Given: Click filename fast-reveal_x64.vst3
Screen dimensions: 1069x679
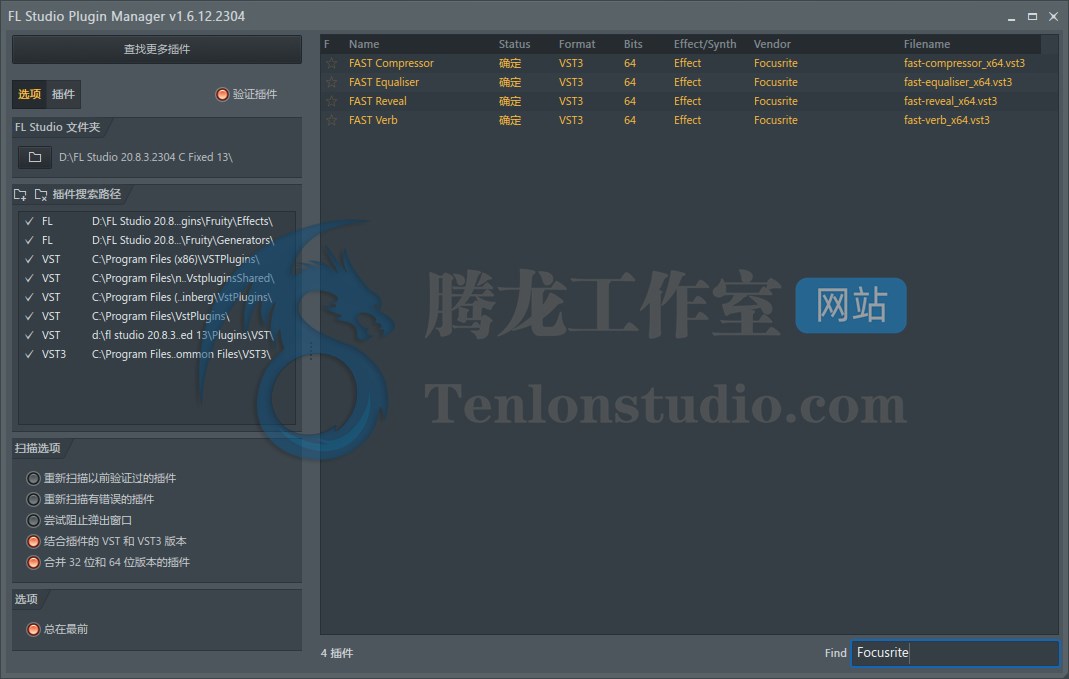Looking at the screenshot, I should pos(950,102).
